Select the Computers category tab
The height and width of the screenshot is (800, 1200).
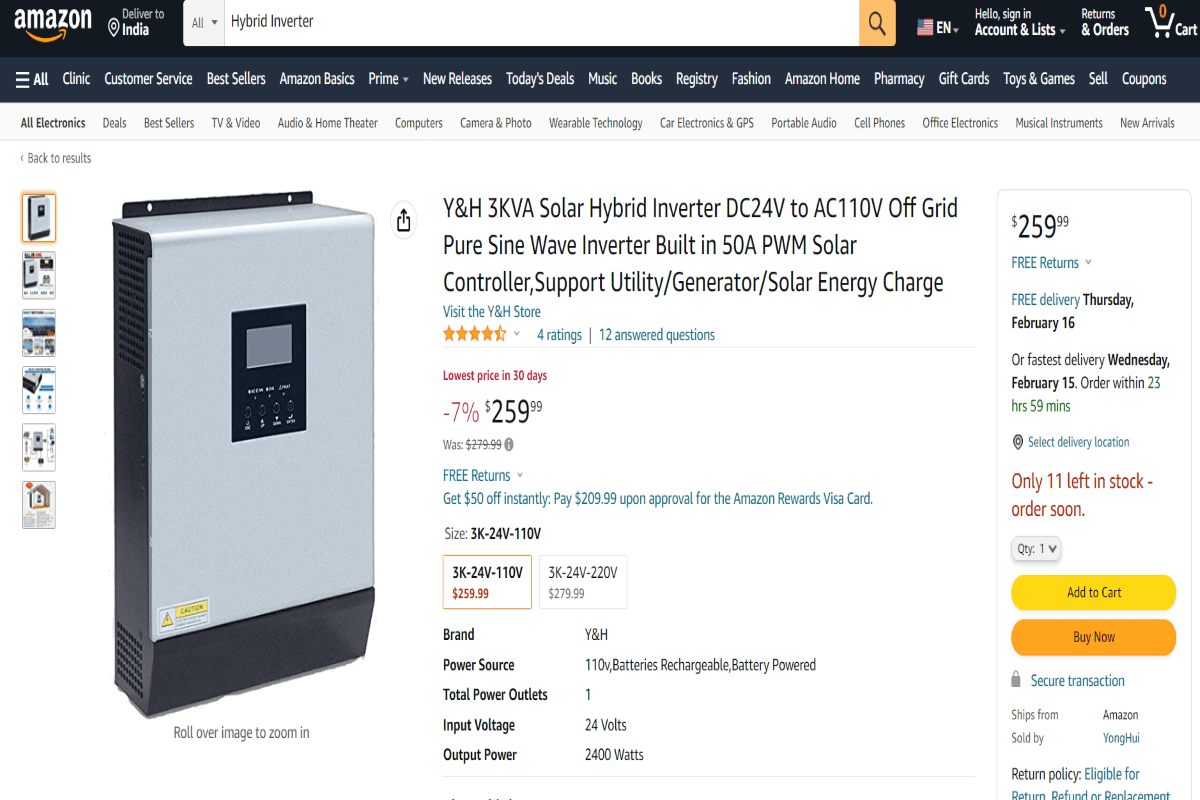click(418, 122)
